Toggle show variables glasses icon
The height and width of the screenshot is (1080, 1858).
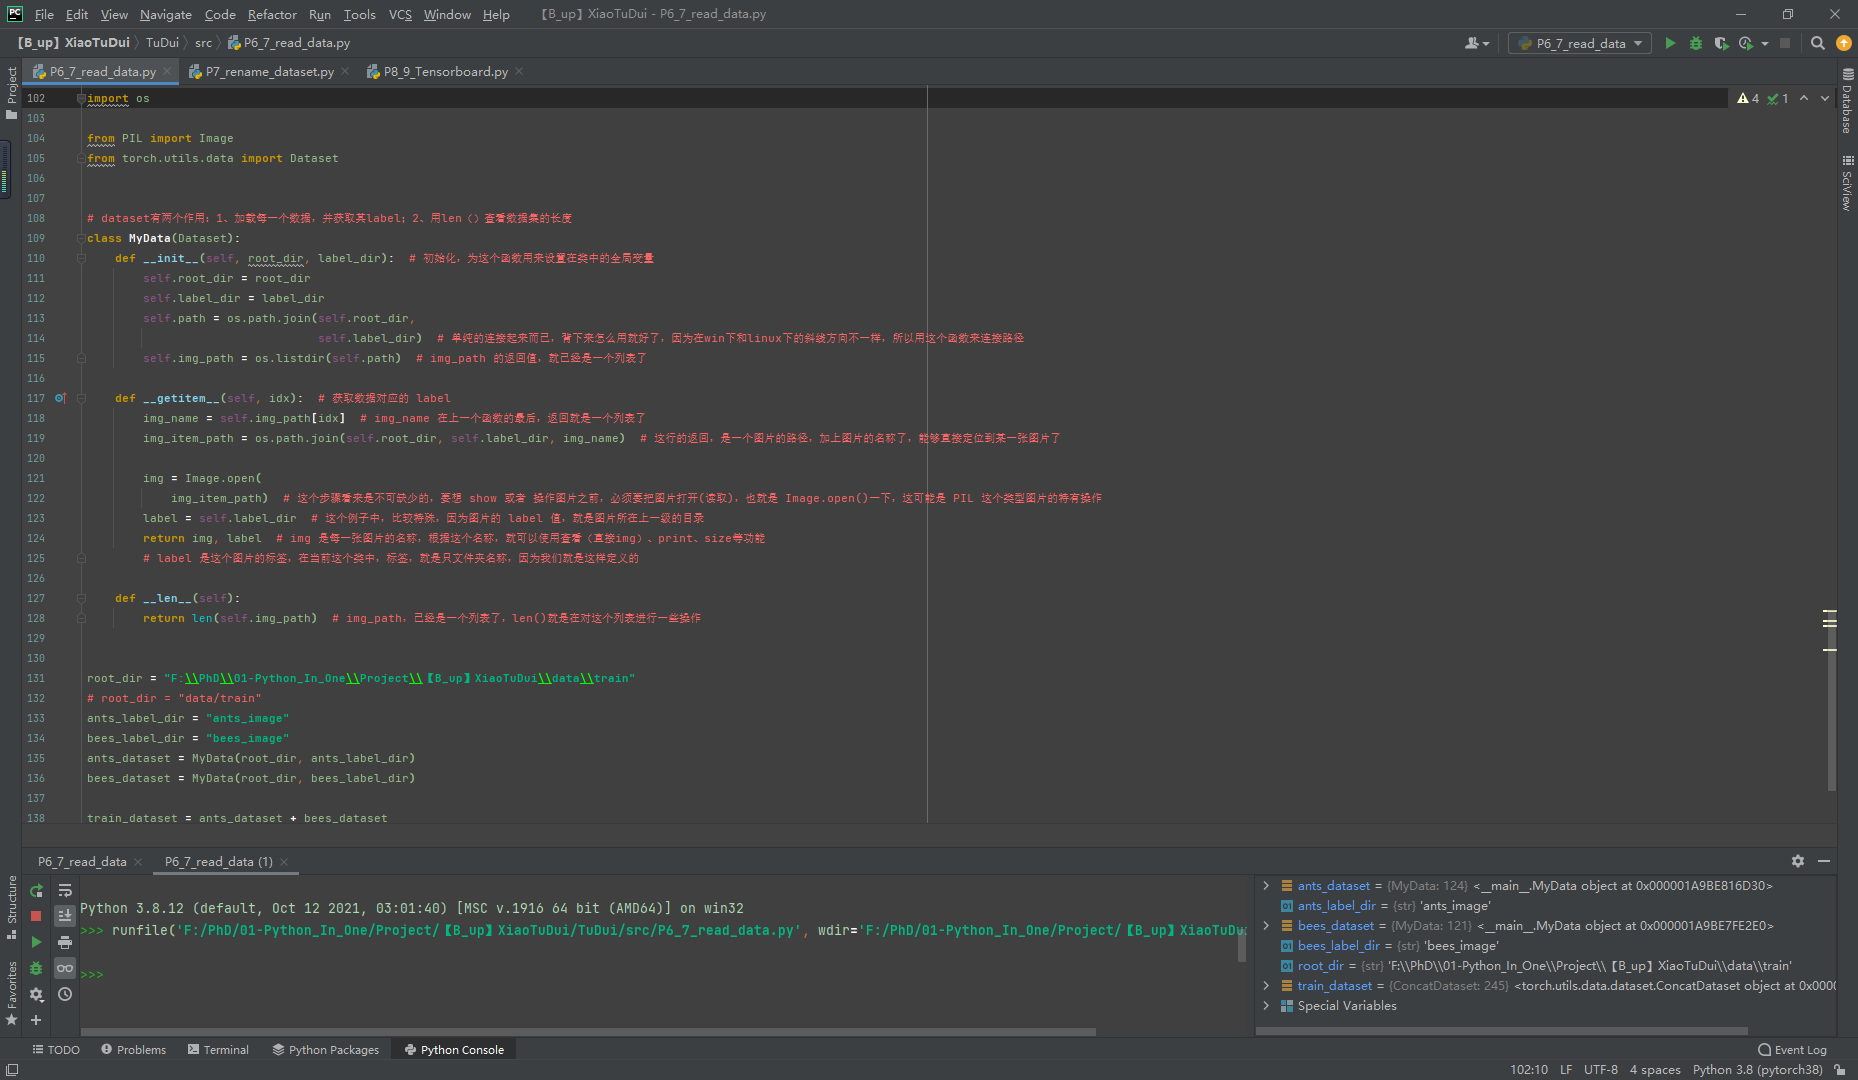(65, 968)
